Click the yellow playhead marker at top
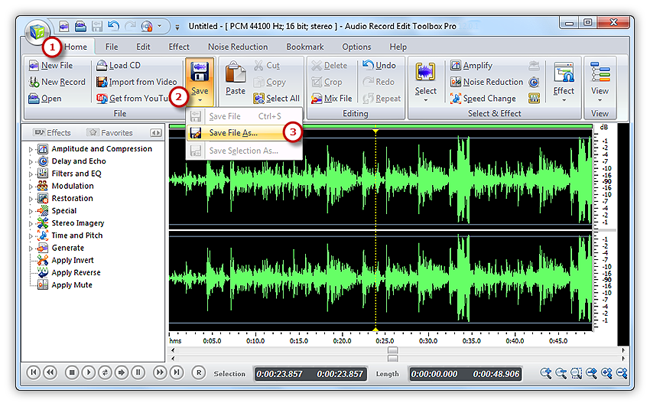The image size is (650, 406). click(375, 131)
